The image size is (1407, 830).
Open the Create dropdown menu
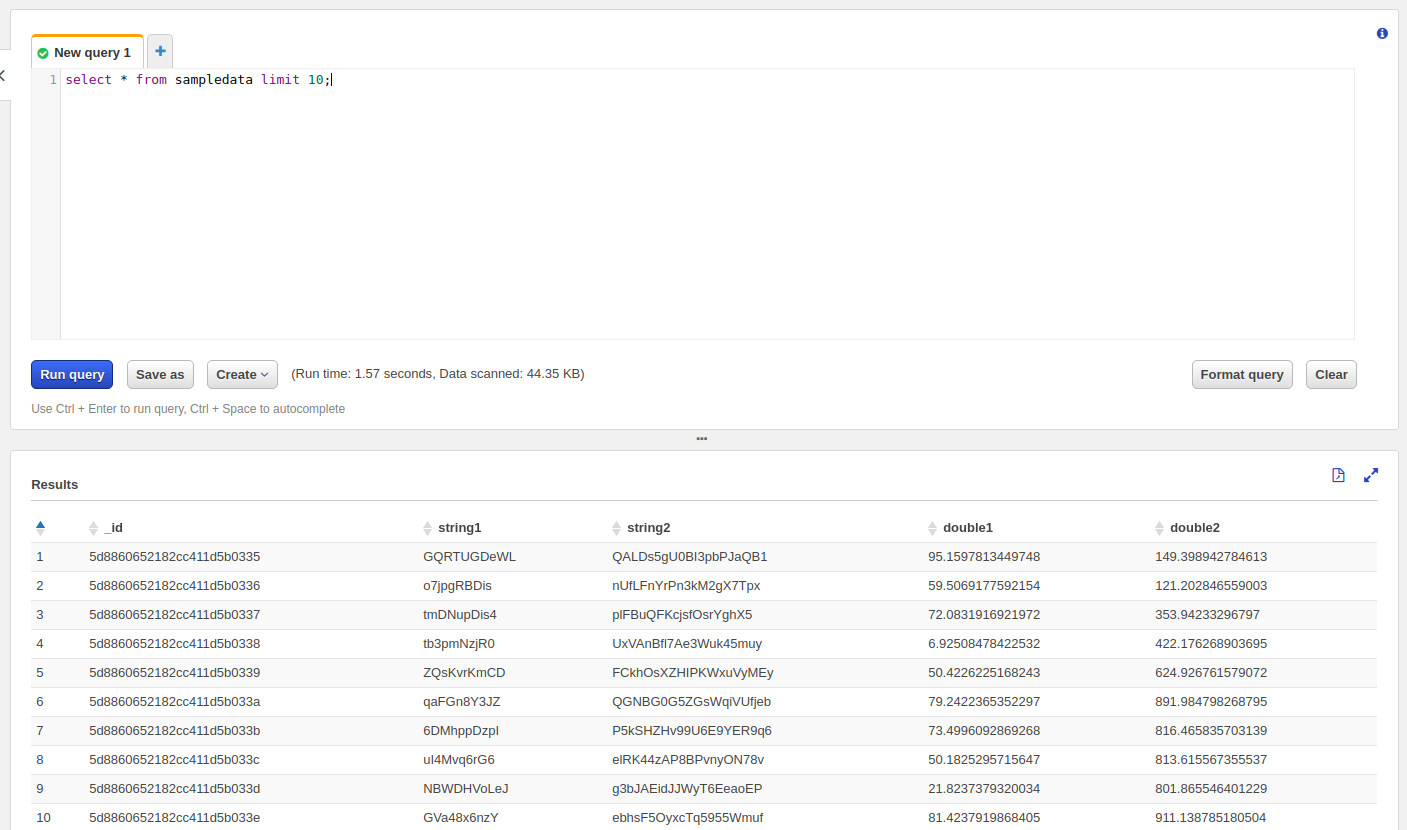(x=242, y=374)
